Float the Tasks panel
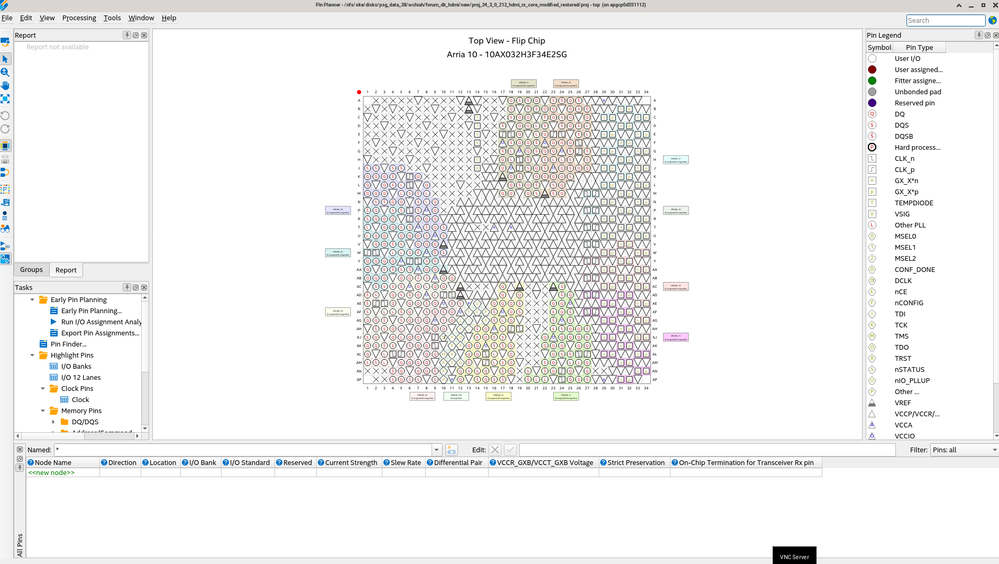The width and height of the screenshot is (999, 564). tap(136, 287)
